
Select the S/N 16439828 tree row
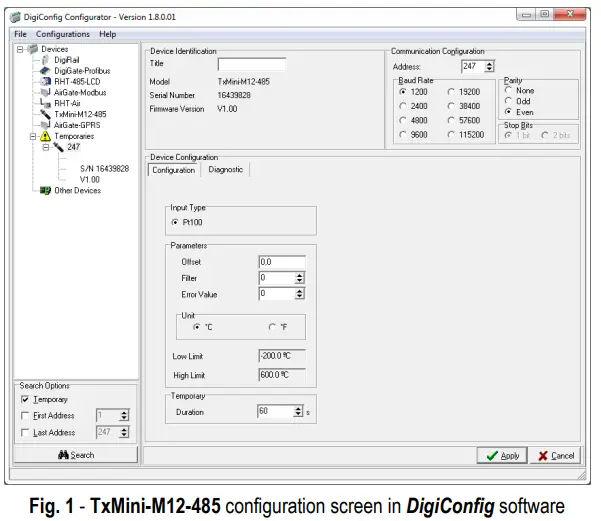(105, 169)
